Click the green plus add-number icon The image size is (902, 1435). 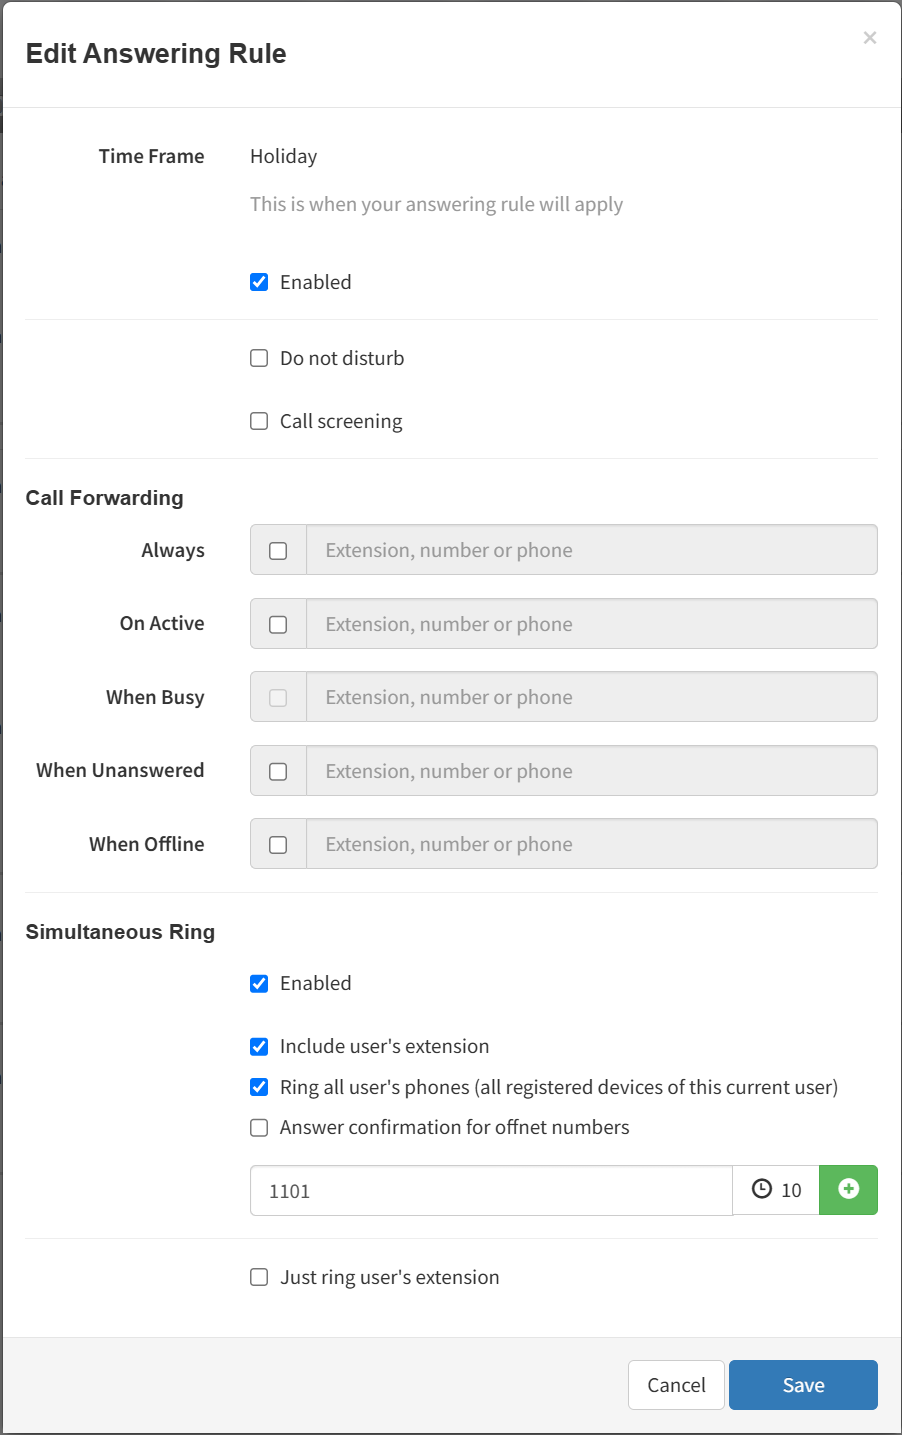click(848, 1189)
